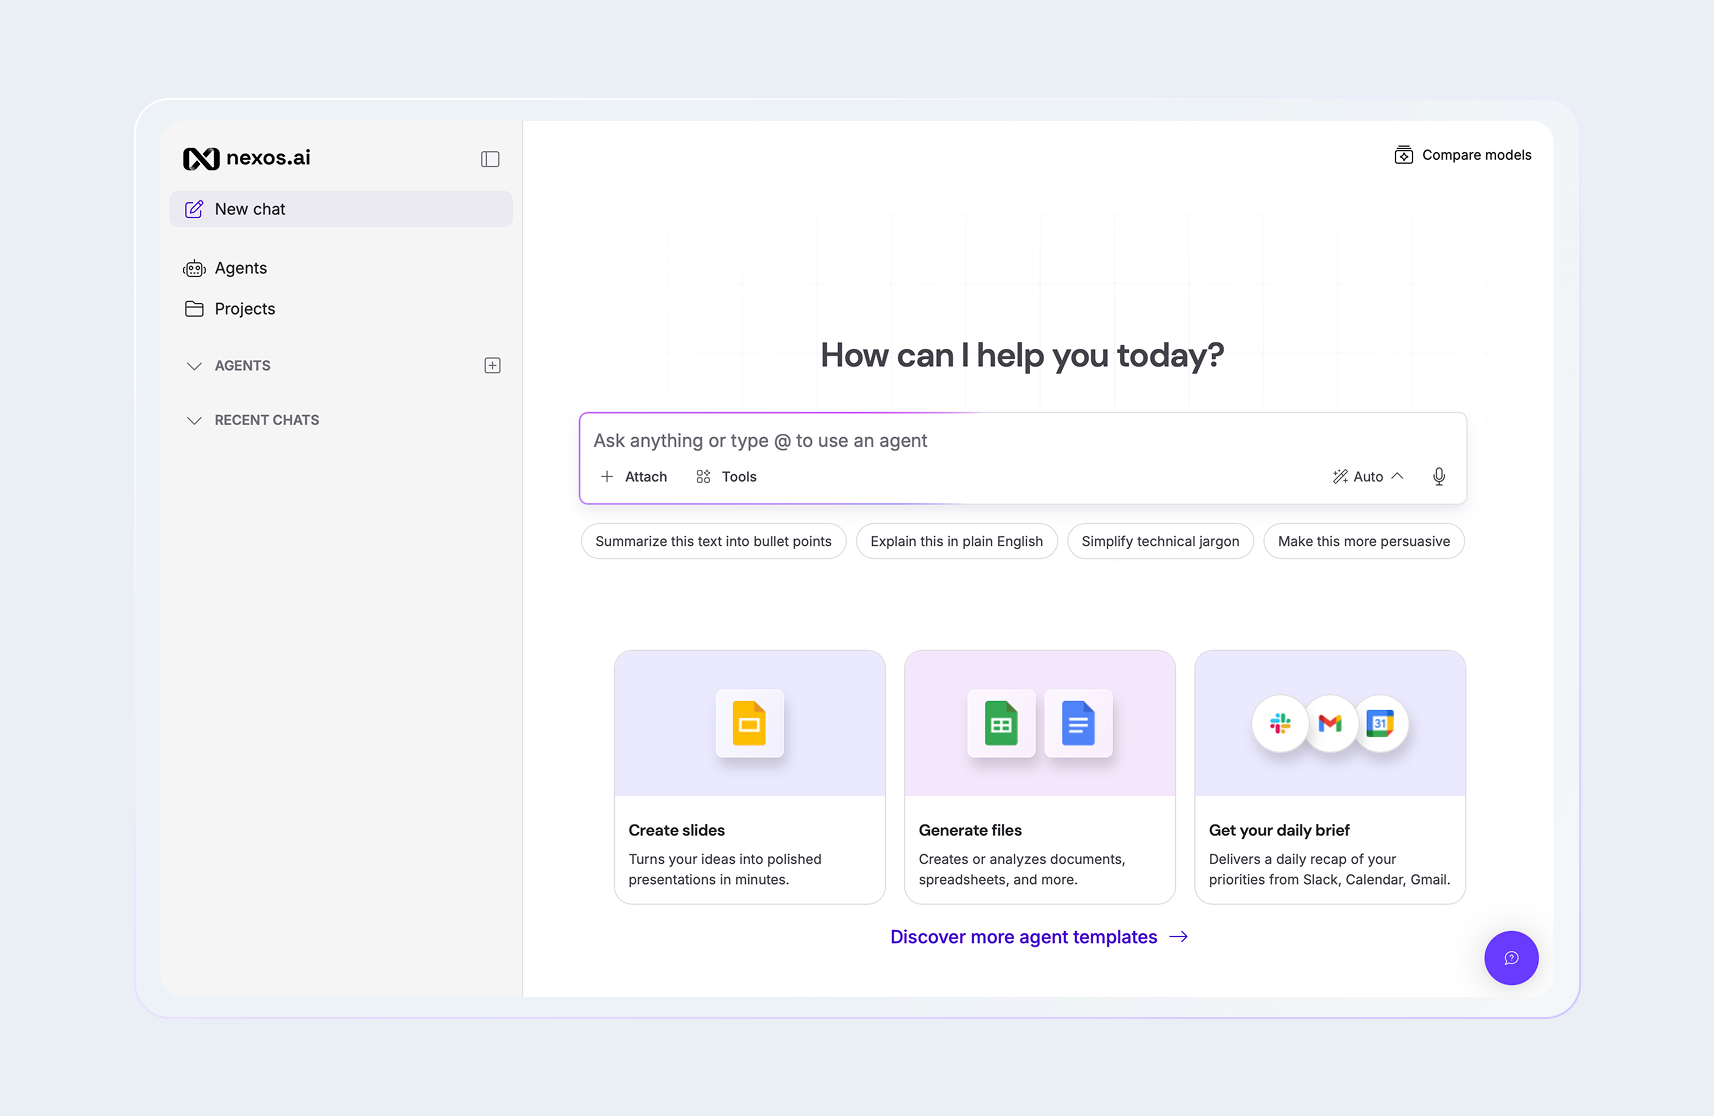The width and height of the screenshot is (1714, 1116).
Task: Open Compare models
Action: pyautogui.click(x=1463, y=154)
